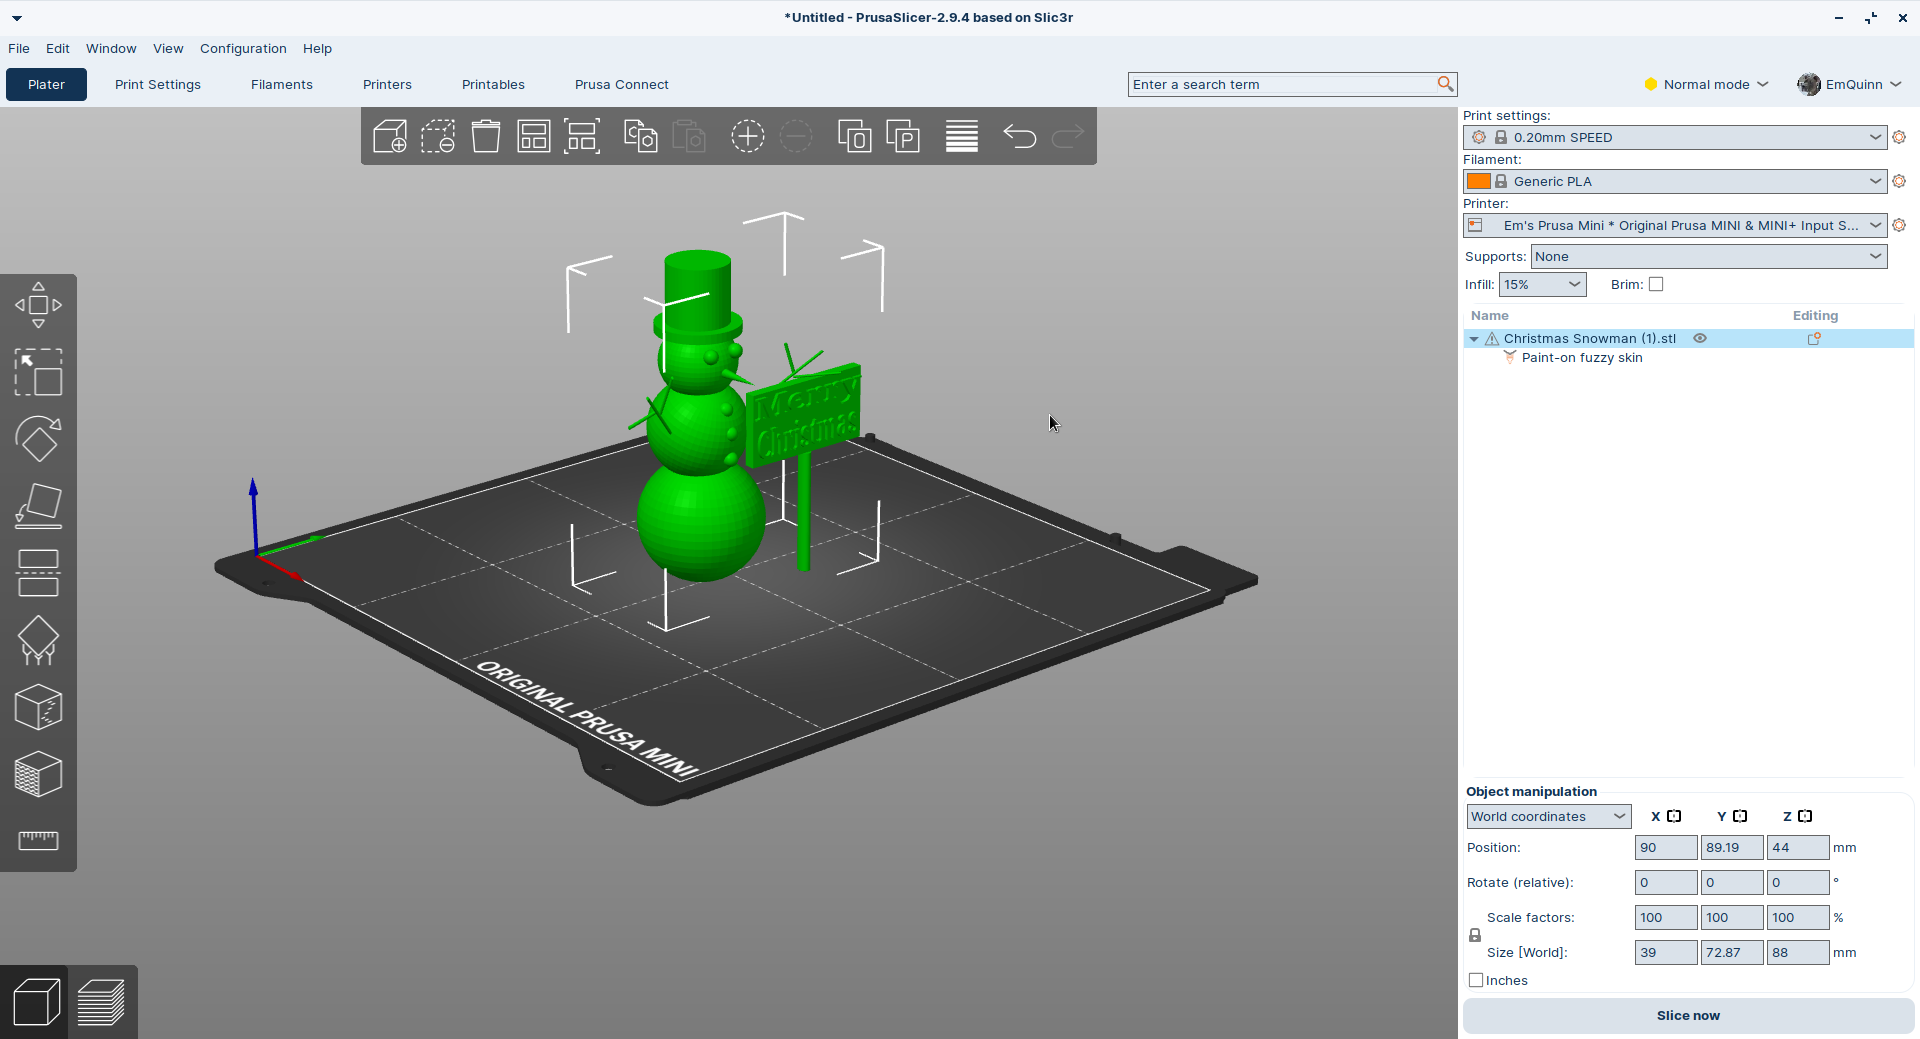The height and width of the screenshot is (1039, 1920).
Task: Open the variable layer height tool
Action: [x=962, y=136]
